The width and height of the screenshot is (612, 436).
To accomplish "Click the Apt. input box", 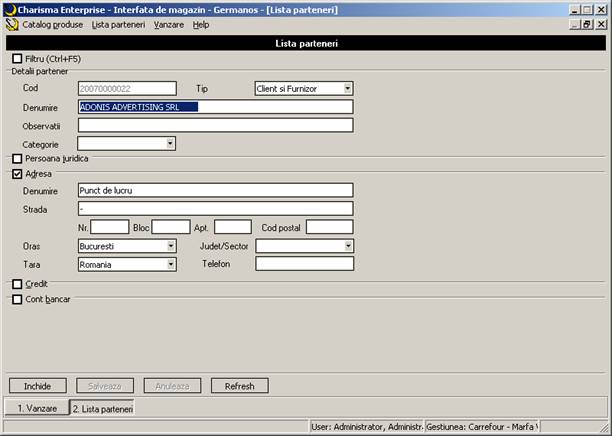I will (233, 227).
